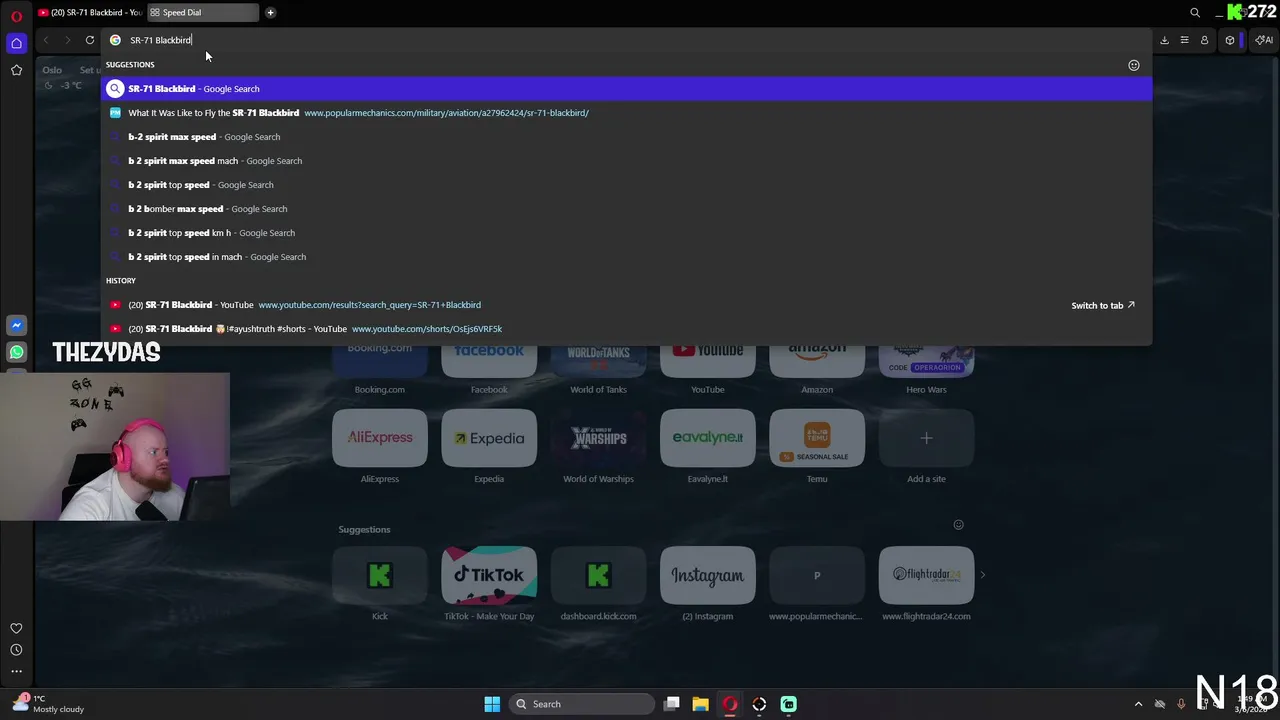1280x720 pixels.
Task: Open the Downloads toolbar icon
Action: click(1164, 40)
